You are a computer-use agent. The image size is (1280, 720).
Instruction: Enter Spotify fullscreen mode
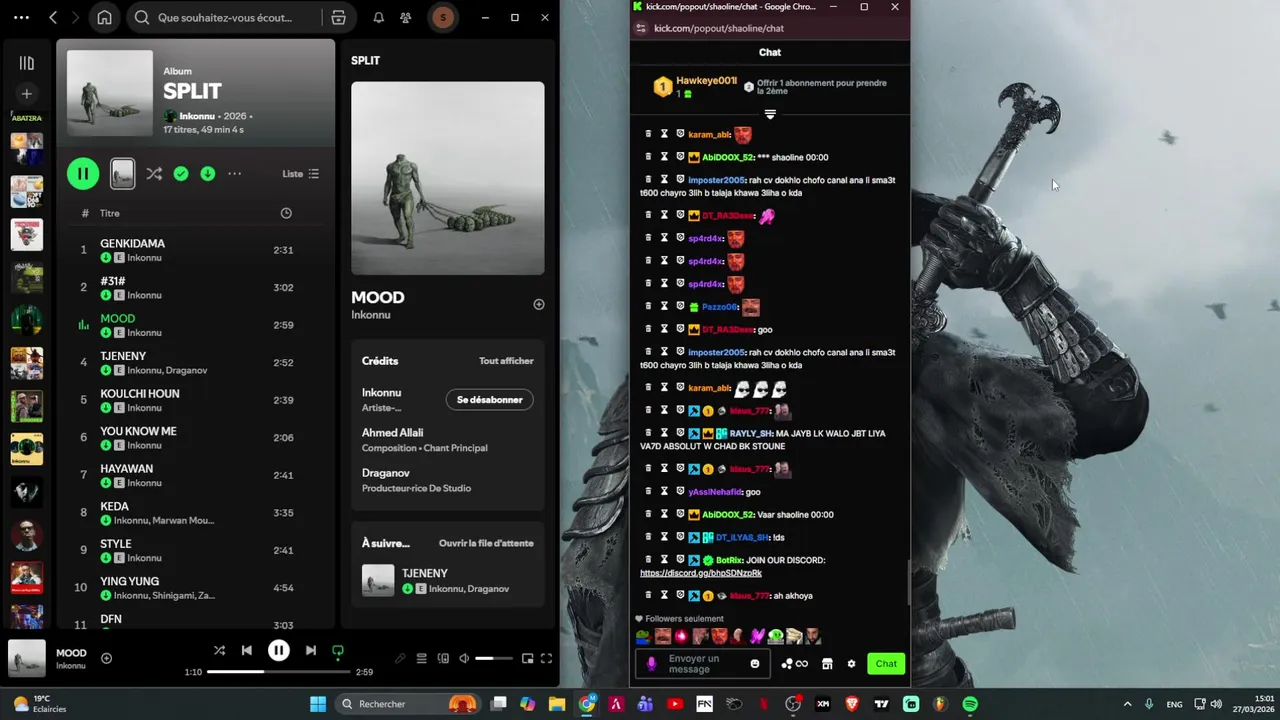point(546,658)
